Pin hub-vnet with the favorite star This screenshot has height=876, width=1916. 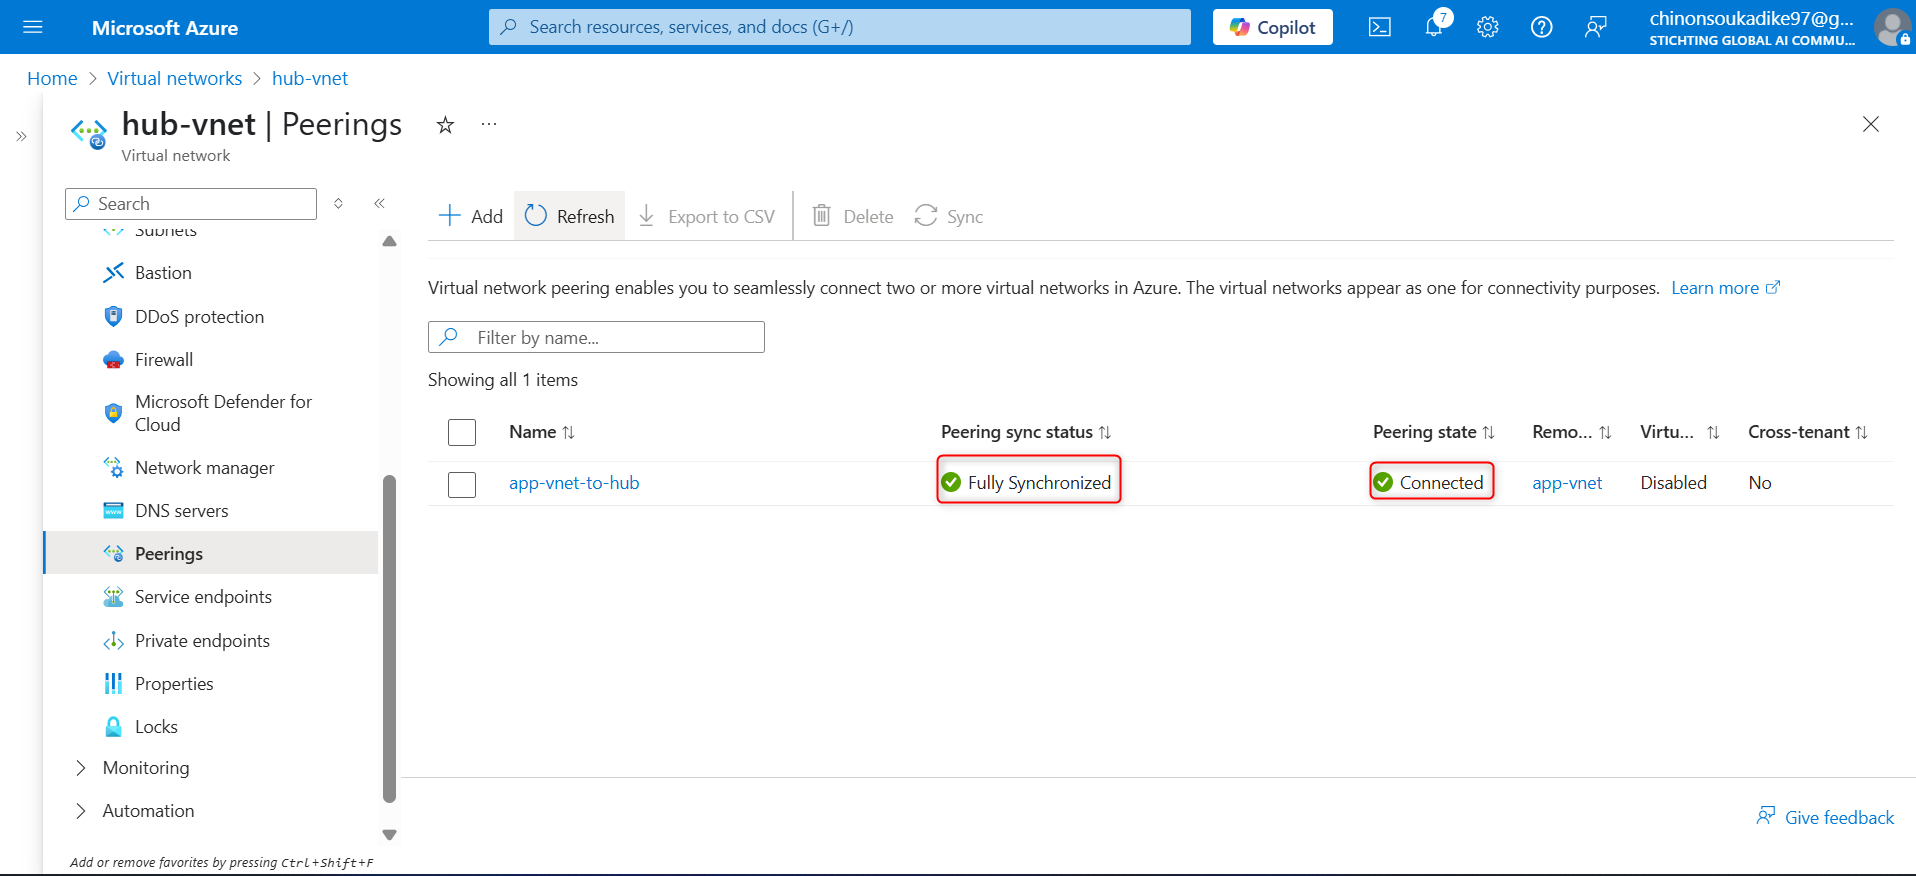tap(446, 125)
